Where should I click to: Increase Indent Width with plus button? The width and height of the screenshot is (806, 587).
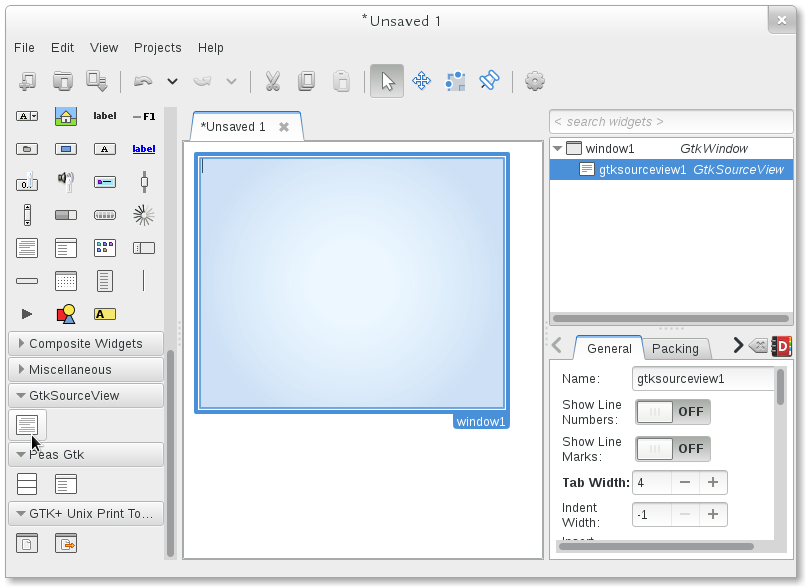pyautogui.click(x=712, y=515)
